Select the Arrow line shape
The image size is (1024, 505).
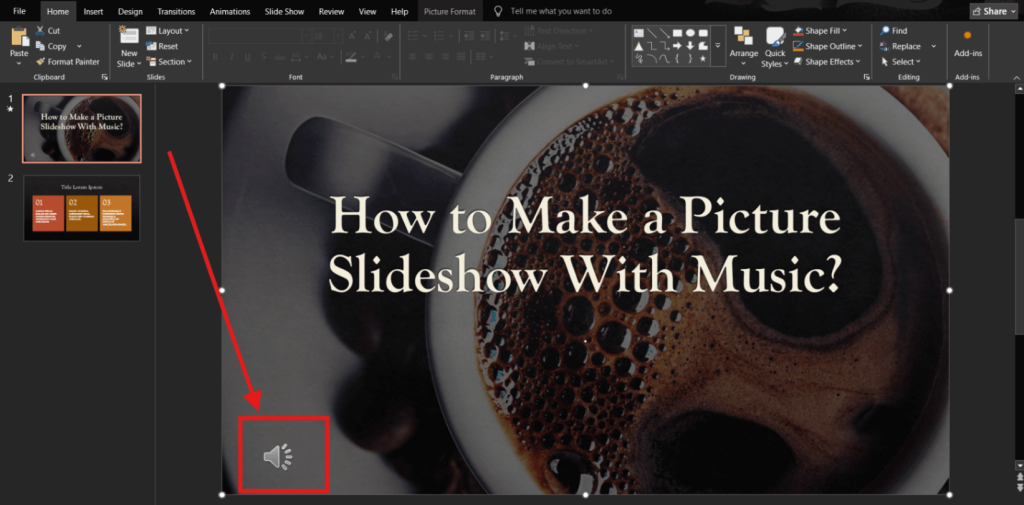(664, 33)
